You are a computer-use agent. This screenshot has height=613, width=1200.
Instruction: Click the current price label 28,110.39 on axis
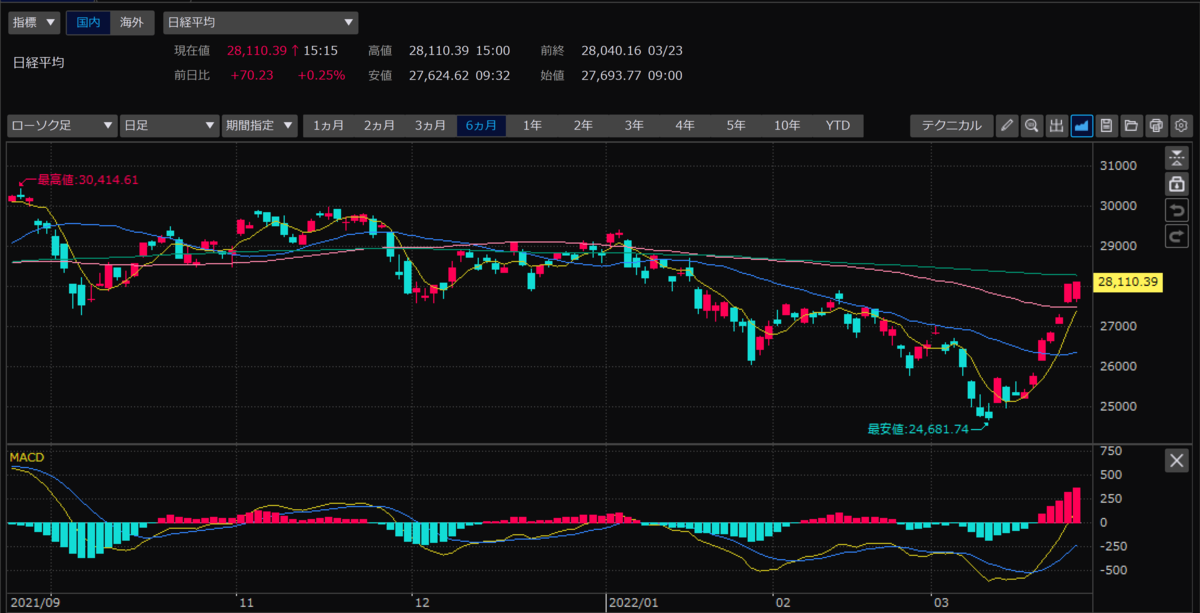click(1127, 283)
